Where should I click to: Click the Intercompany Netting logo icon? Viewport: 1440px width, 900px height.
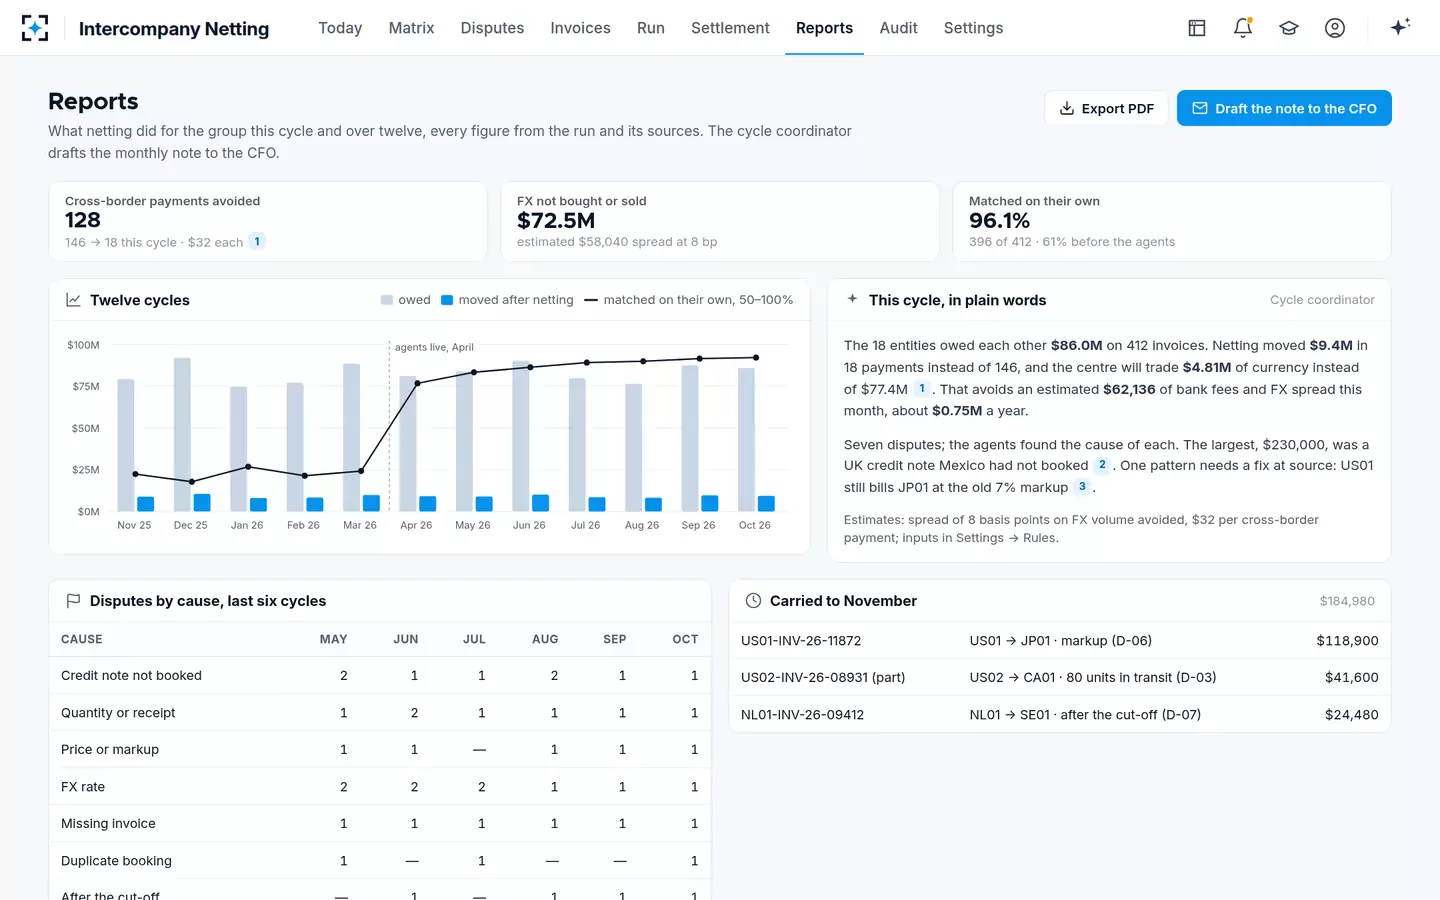[x=35, y=28]
